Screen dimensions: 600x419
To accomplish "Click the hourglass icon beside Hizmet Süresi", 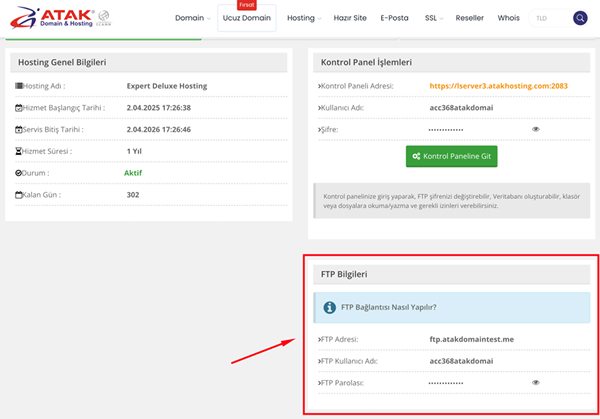I will point(18,151).
